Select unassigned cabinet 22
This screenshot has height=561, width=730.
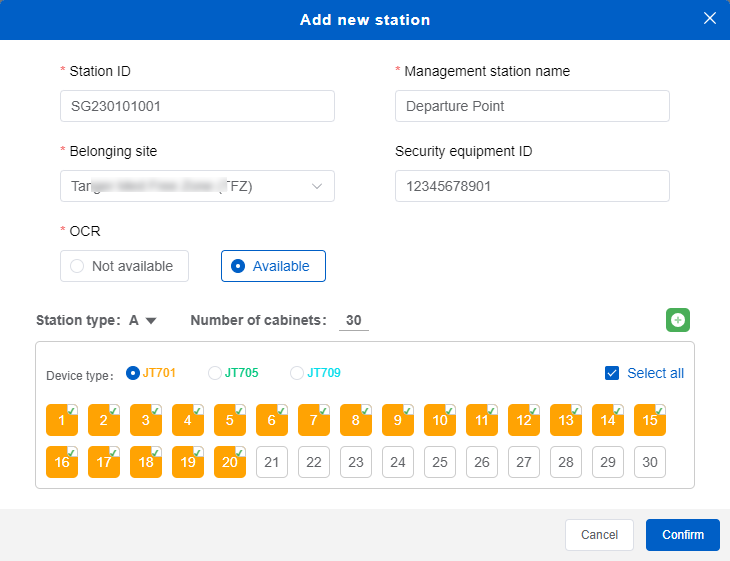coord(314,462)
